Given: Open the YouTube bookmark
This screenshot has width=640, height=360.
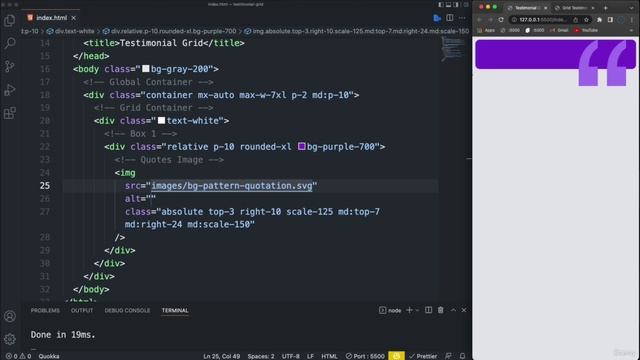Looking at the screenshot, I should [x=586, y=30].
